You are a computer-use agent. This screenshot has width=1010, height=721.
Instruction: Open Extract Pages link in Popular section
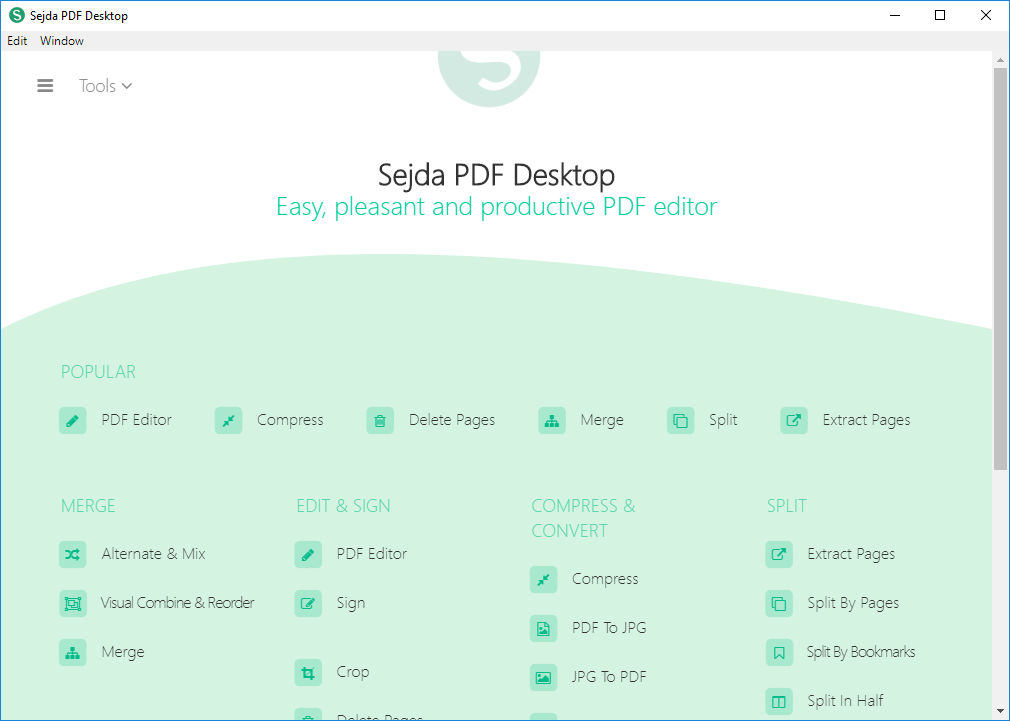coord(866,420)
